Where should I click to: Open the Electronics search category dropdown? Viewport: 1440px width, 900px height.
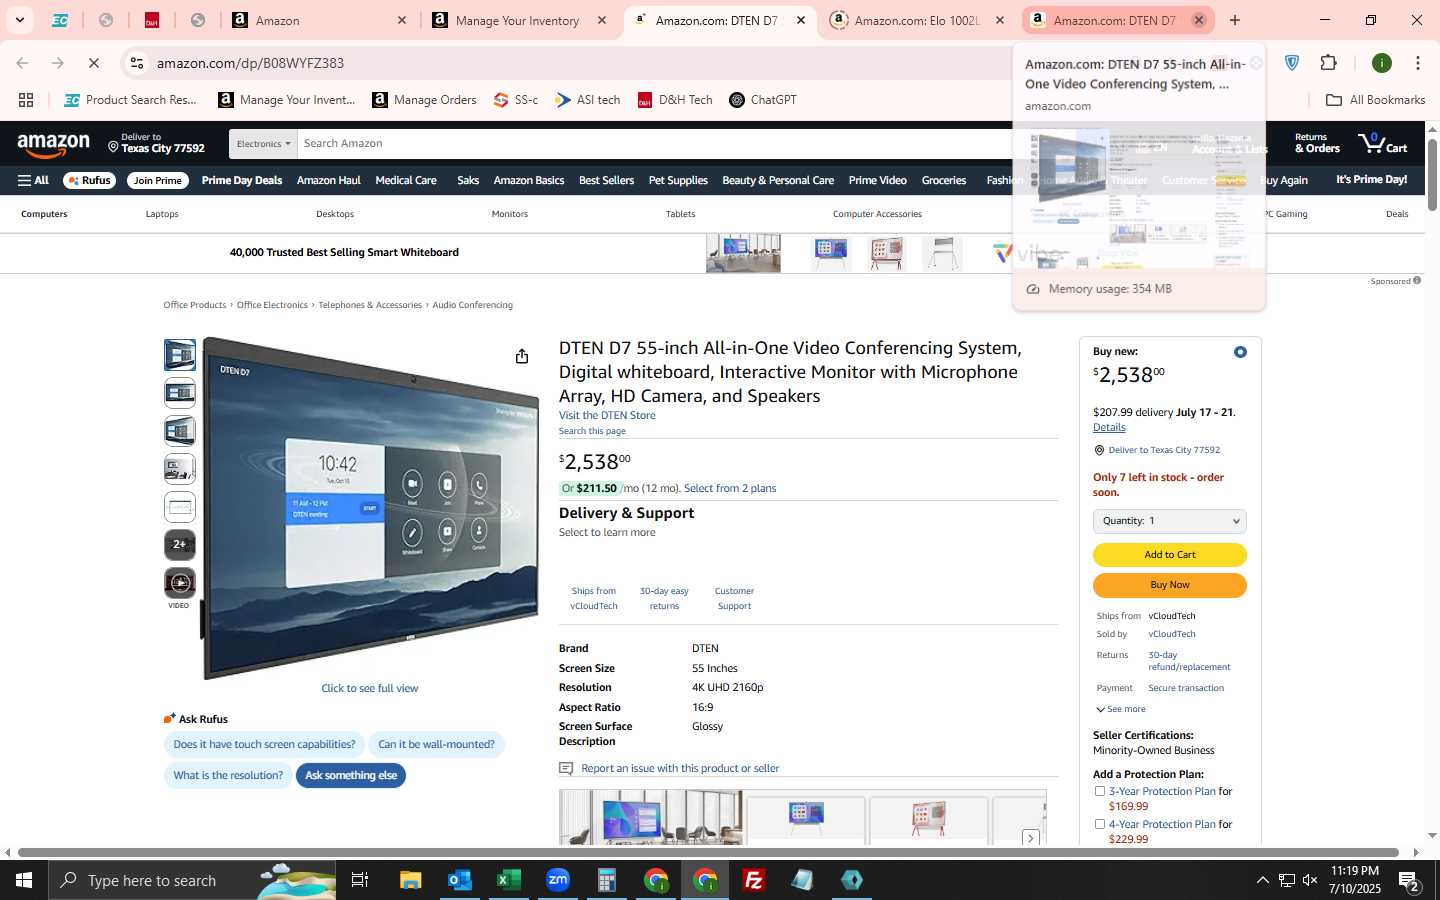click(263, 144)
